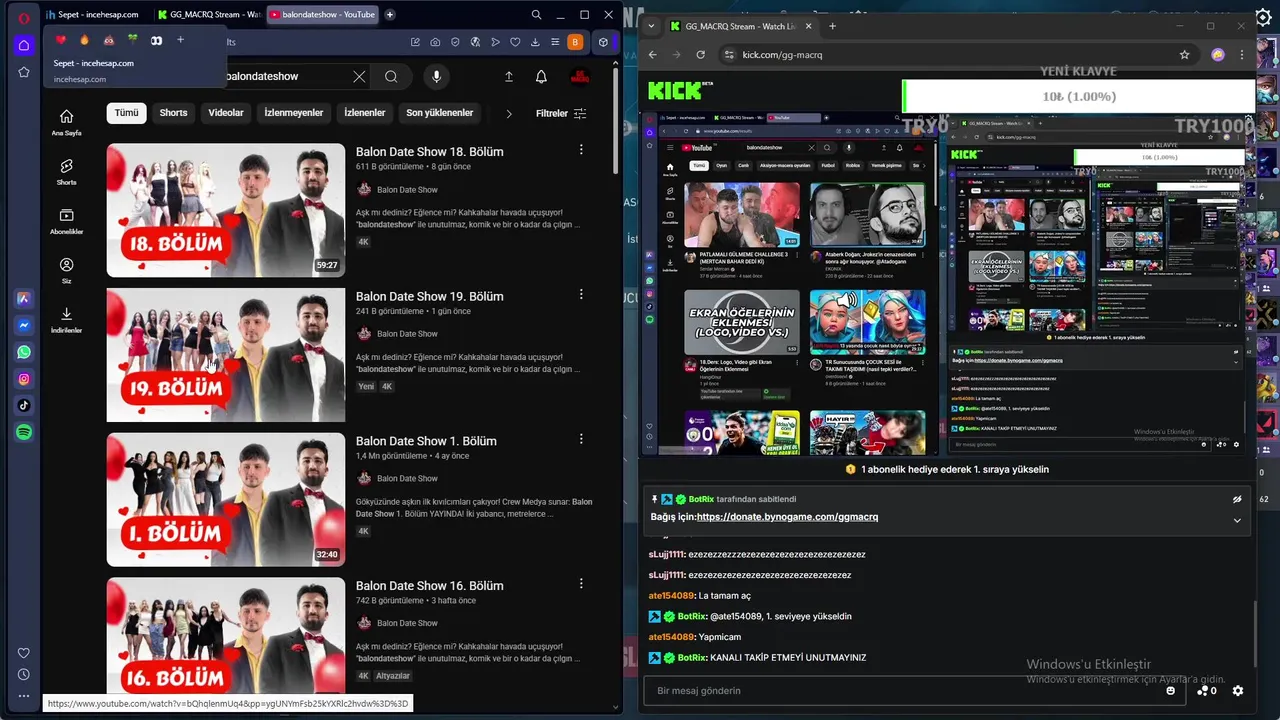Open Opera easy setup sliders icon
Screen dimensions: 1280x720
(555, 42)
